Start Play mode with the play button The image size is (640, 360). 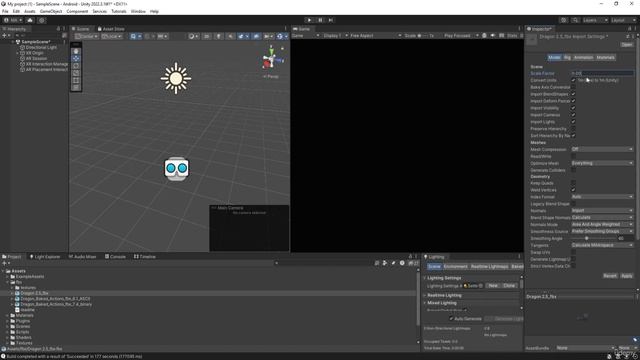(309, 20)
